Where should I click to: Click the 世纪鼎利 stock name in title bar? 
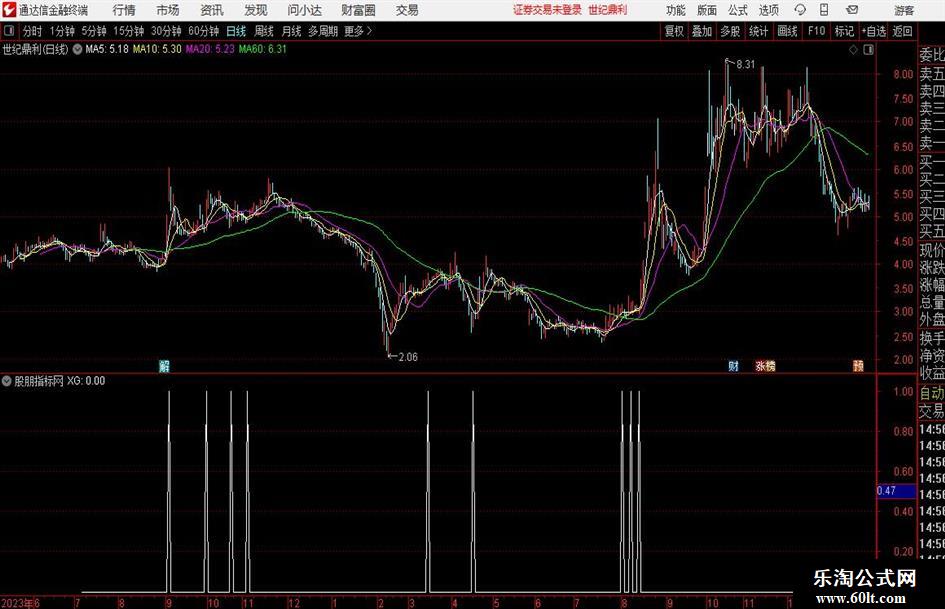pyautogui.click(x=608, y=10)
